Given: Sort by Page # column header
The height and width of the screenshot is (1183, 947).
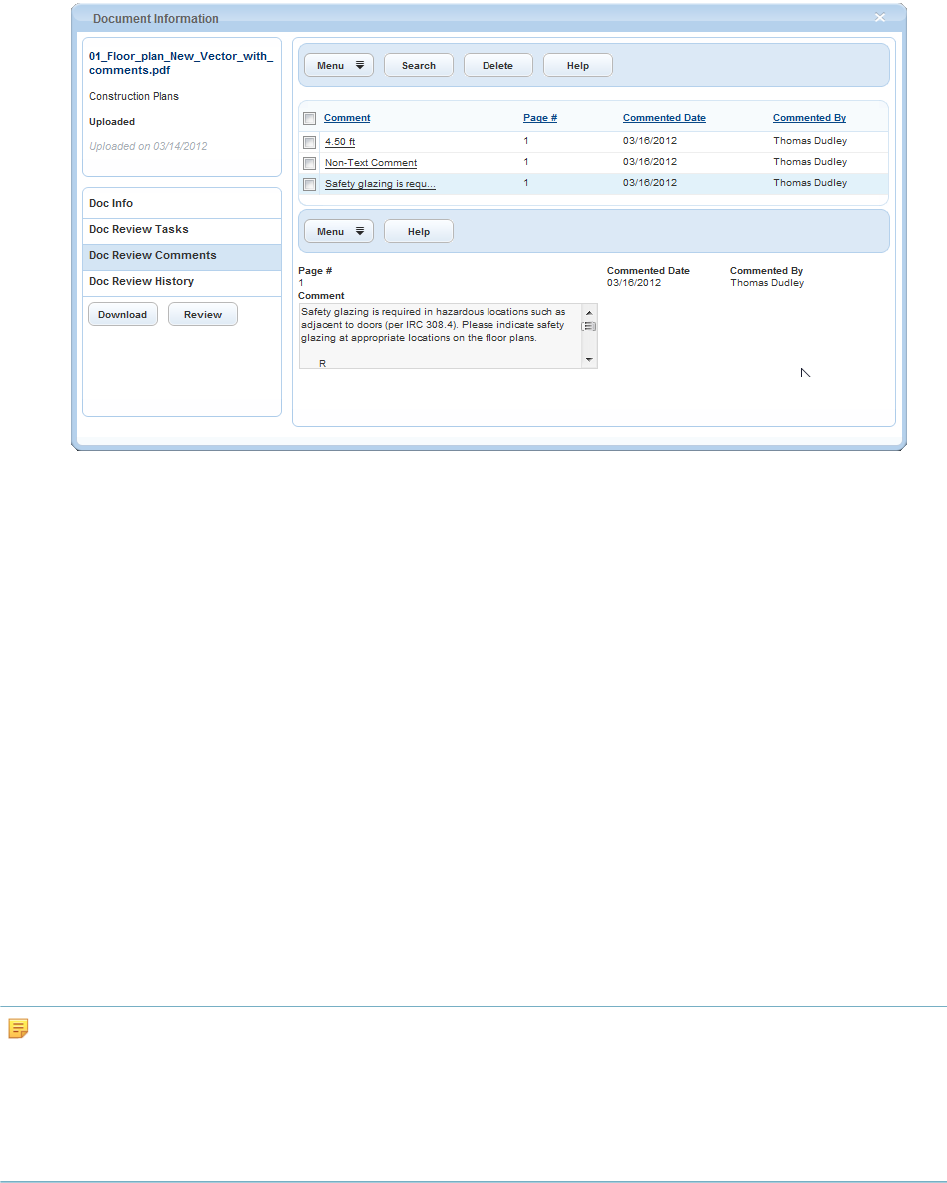Looking at the screenshot, I should 540,118.
